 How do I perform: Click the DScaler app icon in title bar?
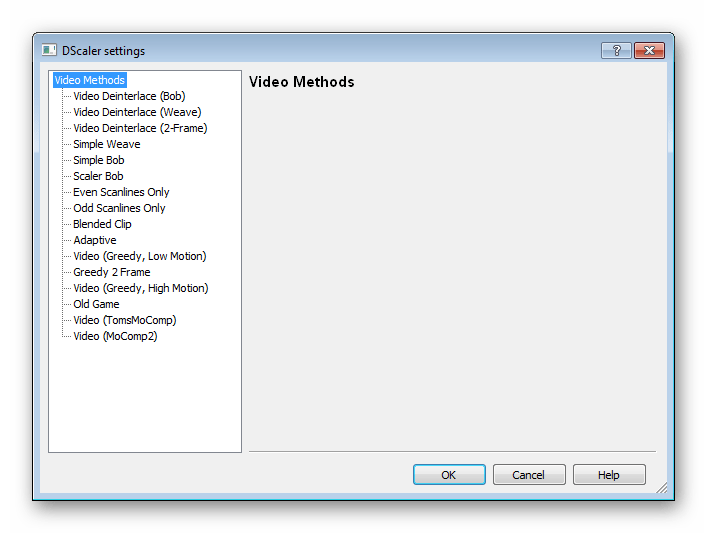coord(49,50)
